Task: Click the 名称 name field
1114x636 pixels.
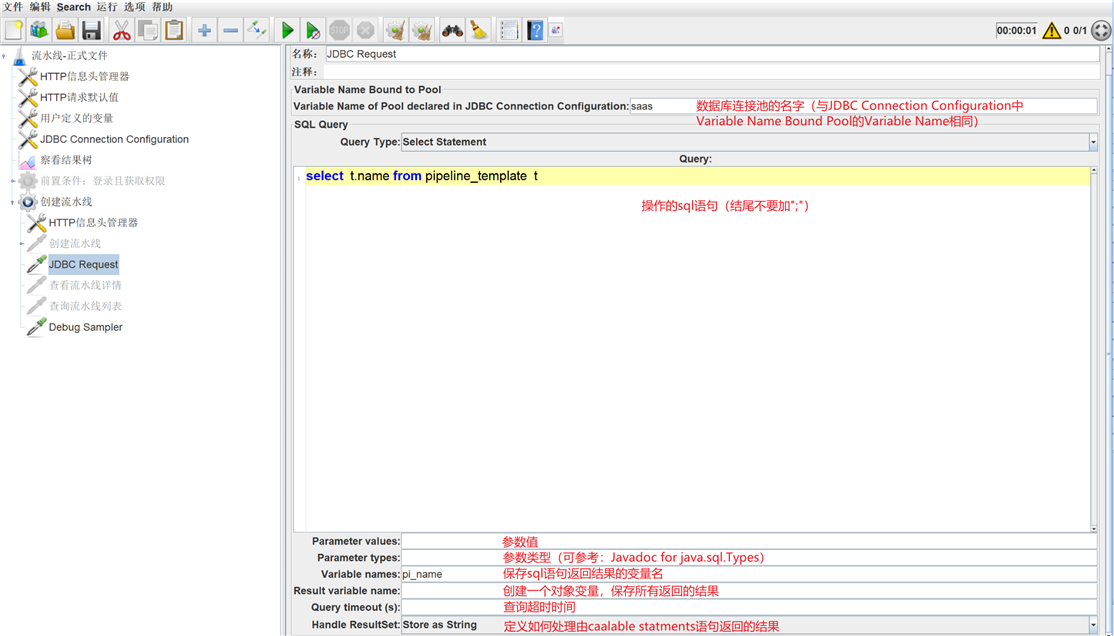Action: 712,54
